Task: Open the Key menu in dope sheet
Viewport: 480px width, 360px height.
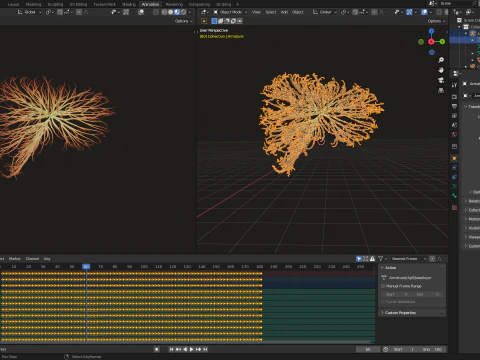Action: [x=47, y=259]
